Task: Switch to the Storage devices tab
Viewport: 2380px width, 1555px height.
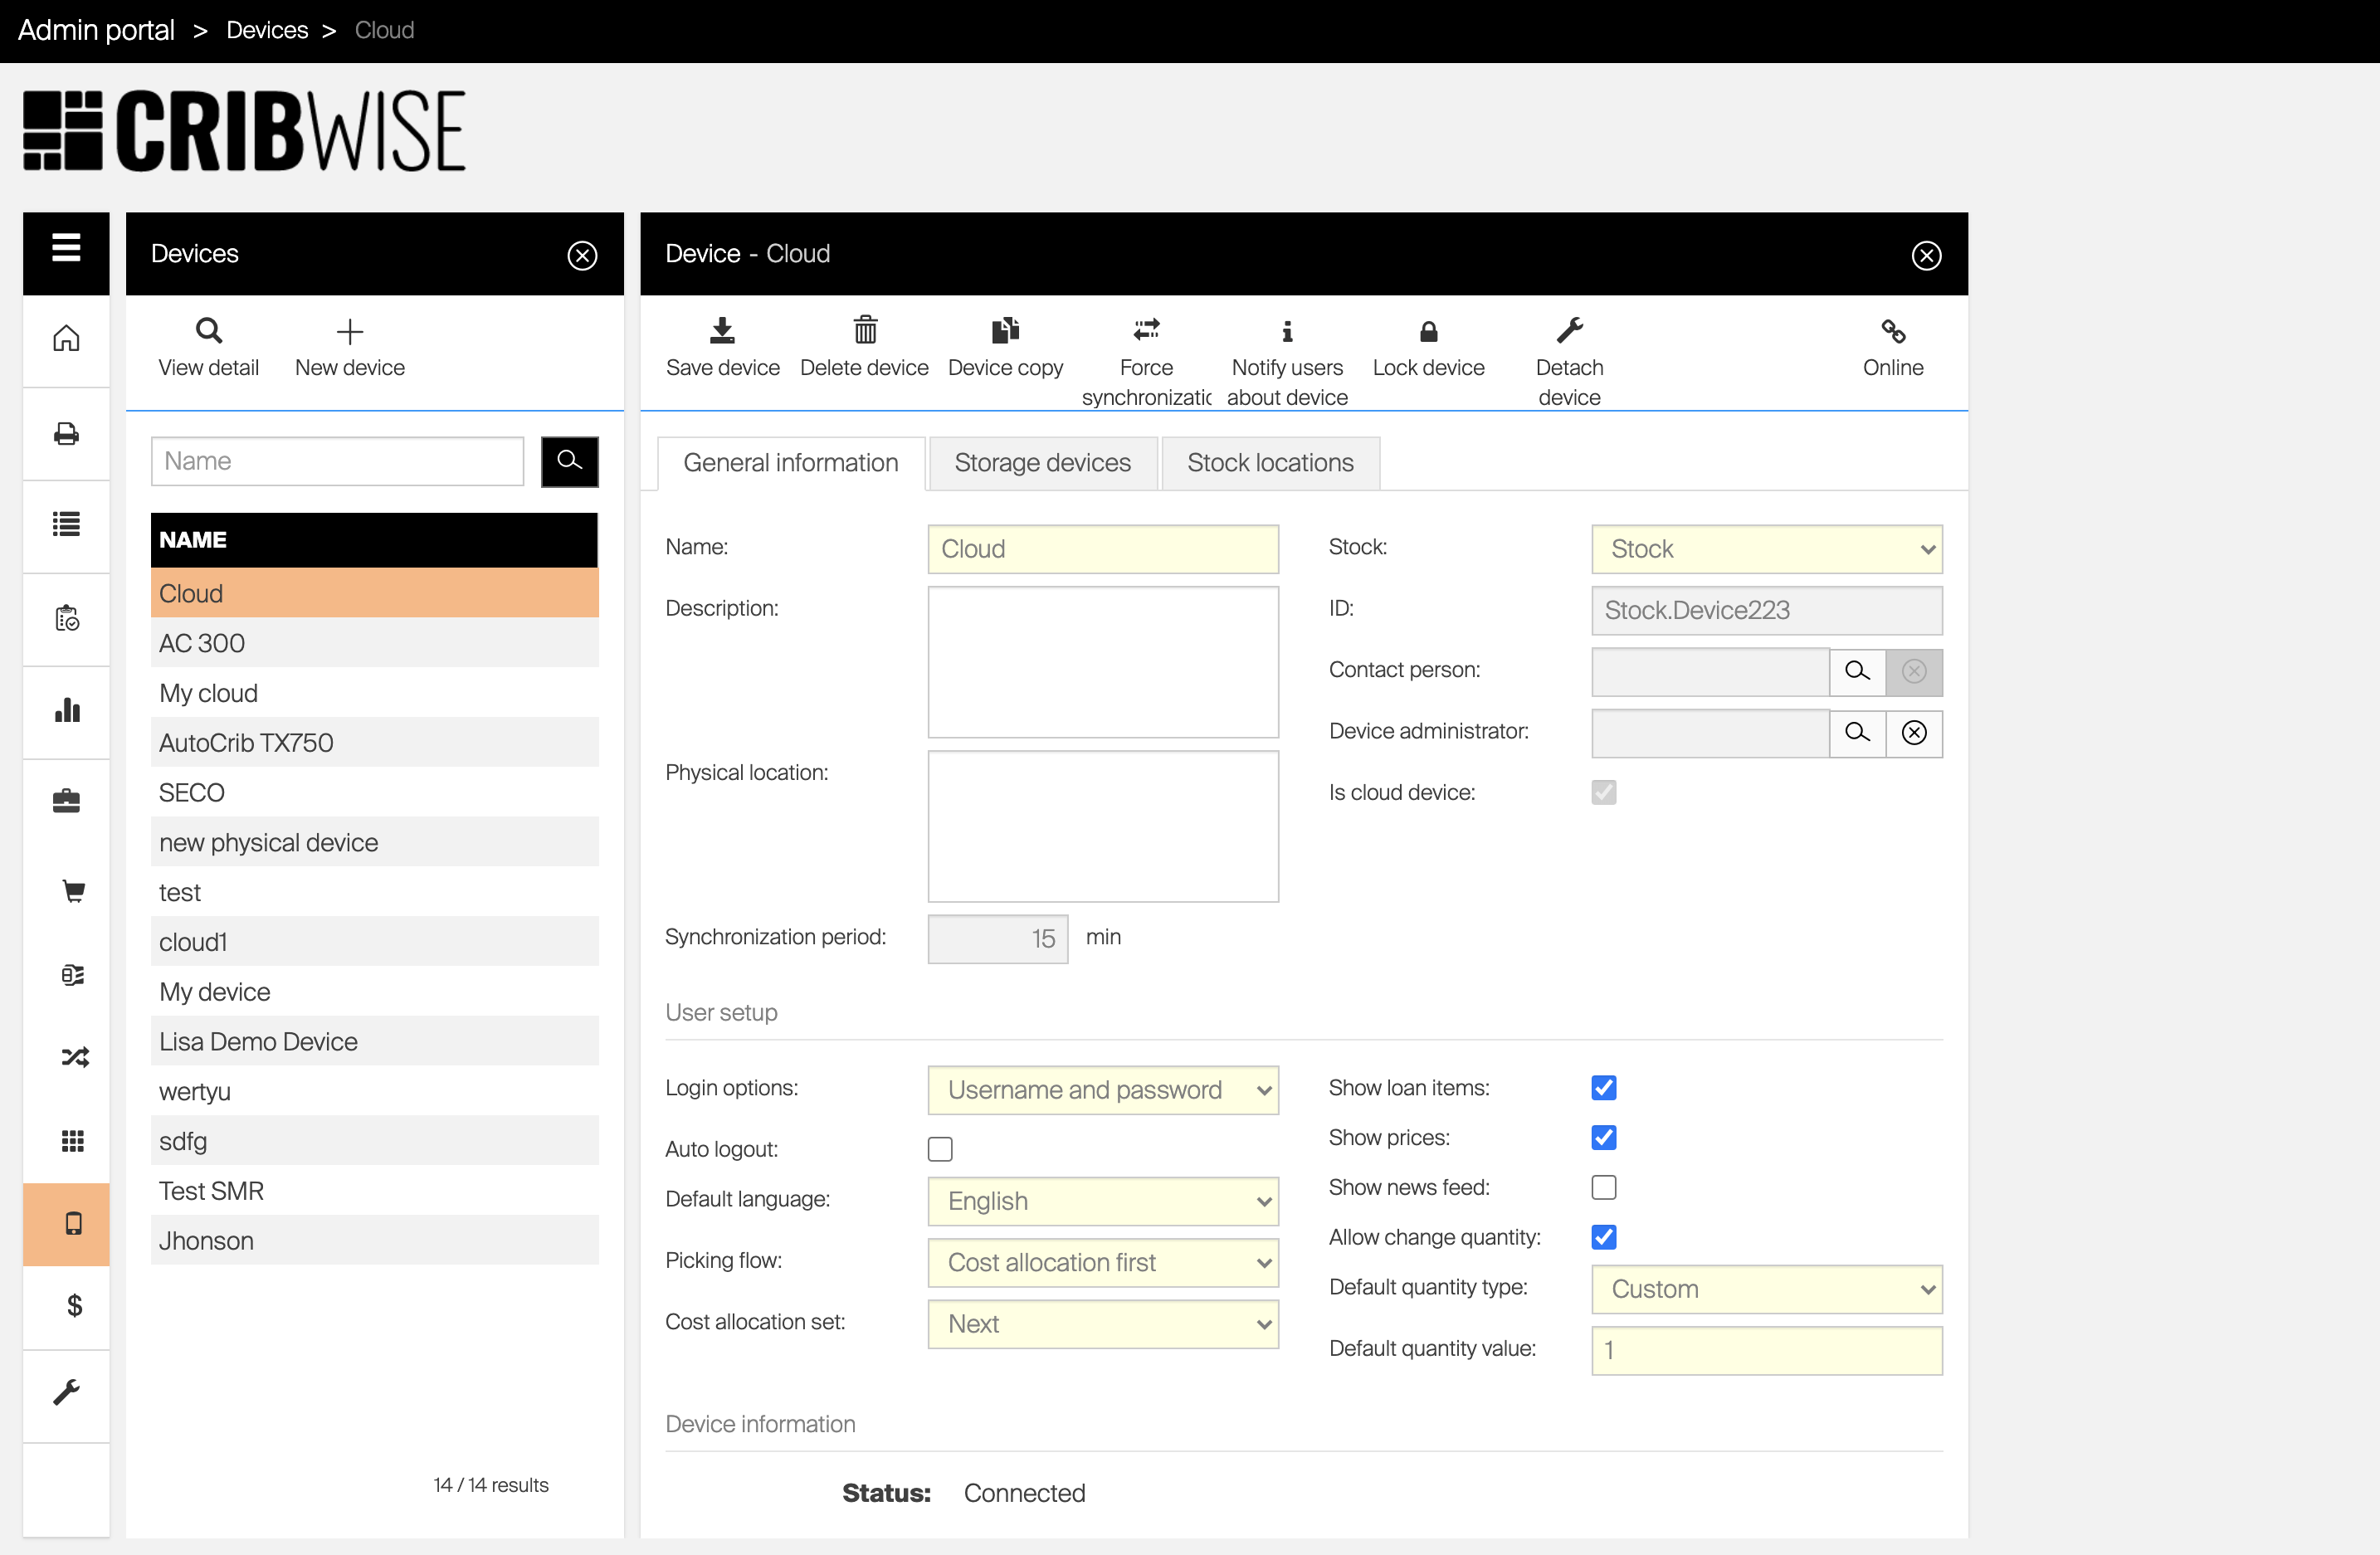Action: (1042, 463)
